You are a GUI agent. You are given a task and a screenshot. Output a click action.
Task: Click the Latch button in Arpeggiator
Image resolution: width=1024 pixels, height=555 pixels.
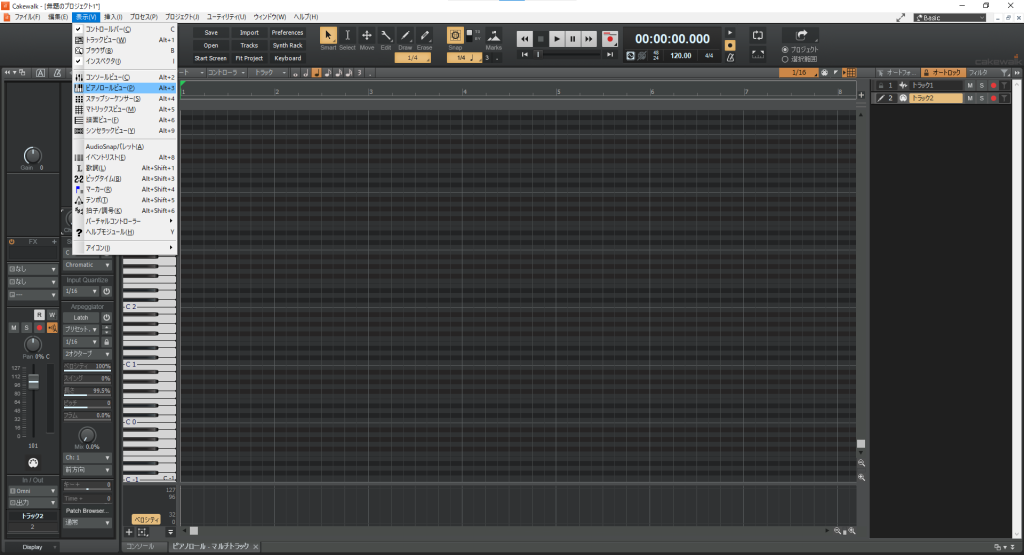point(81,317)
